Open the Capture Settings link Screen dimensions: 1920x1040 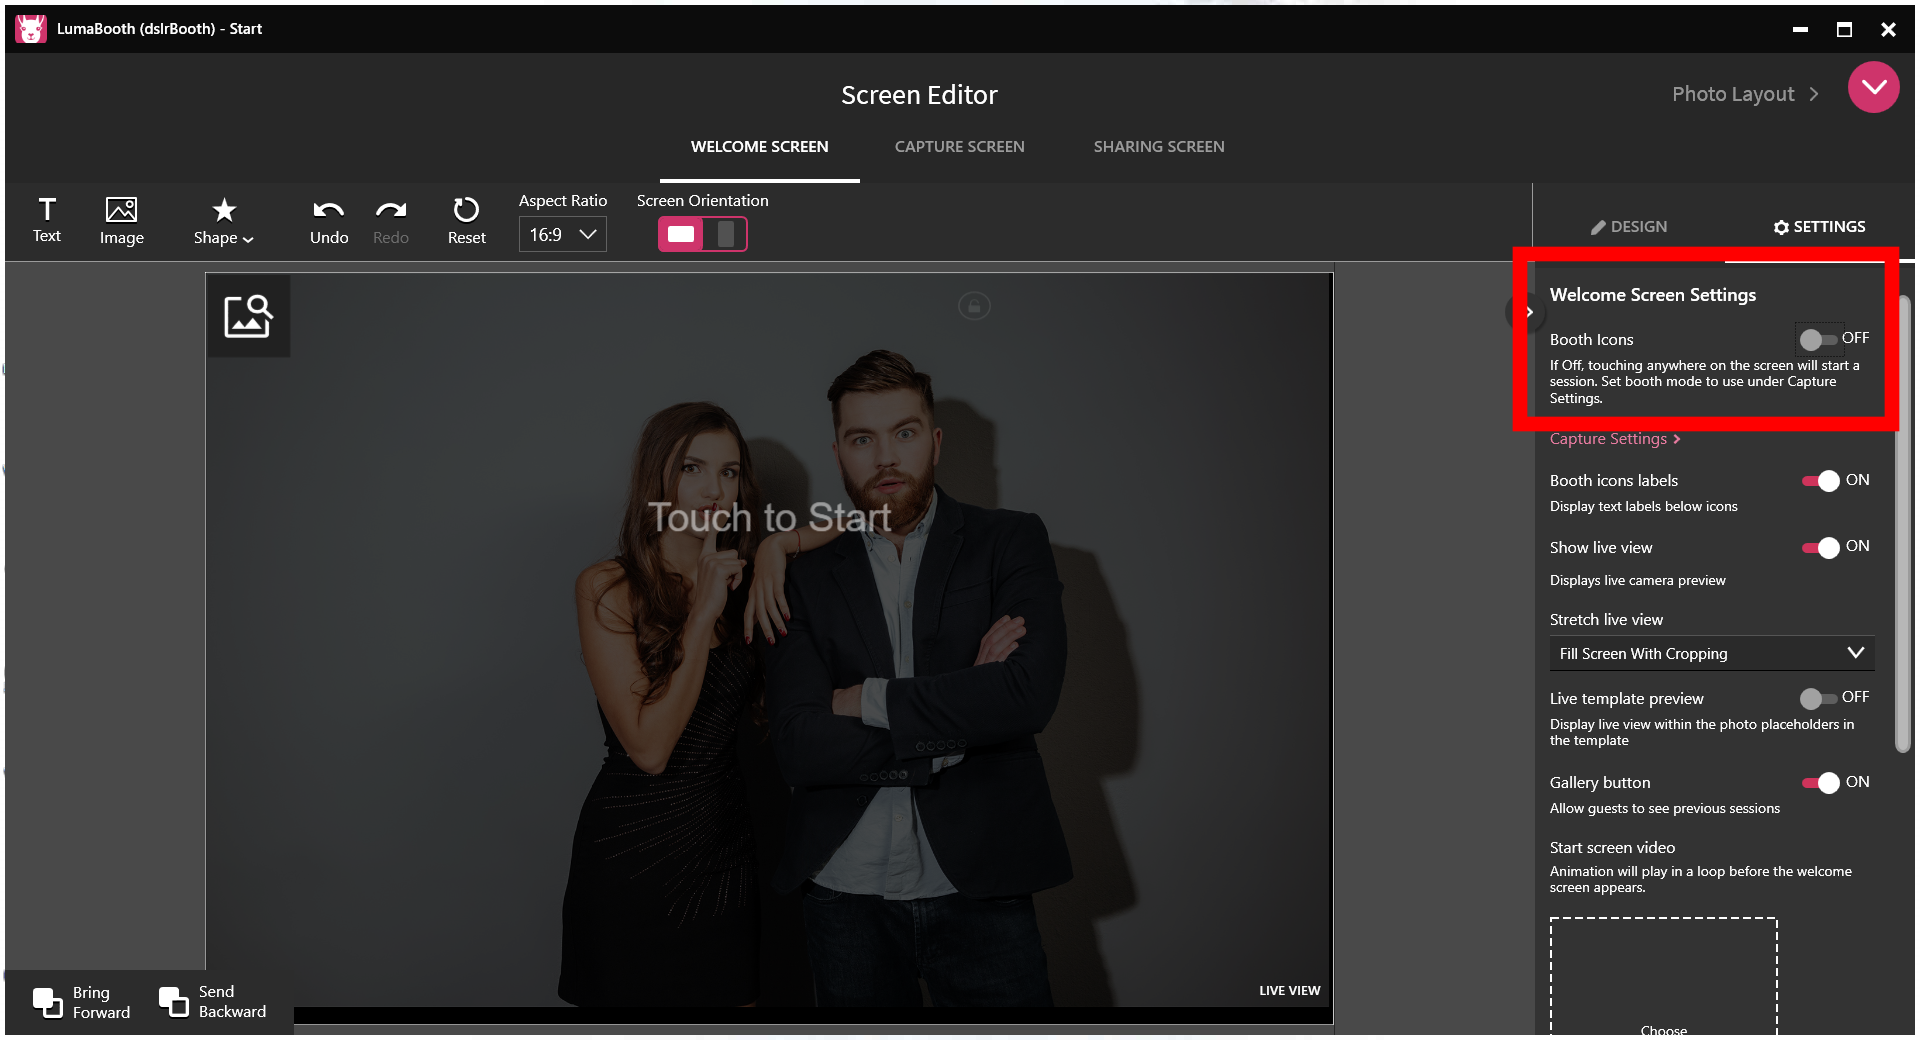pos(1615,439)
